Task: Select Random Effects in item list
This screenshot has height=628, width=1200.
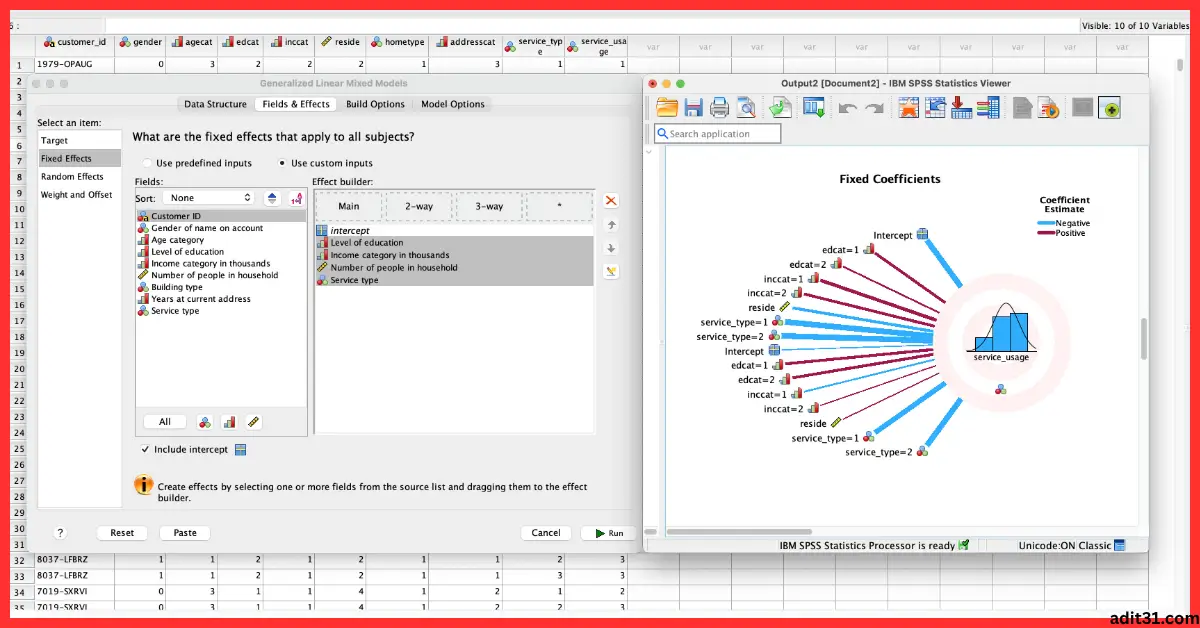Action: [79, 177]
